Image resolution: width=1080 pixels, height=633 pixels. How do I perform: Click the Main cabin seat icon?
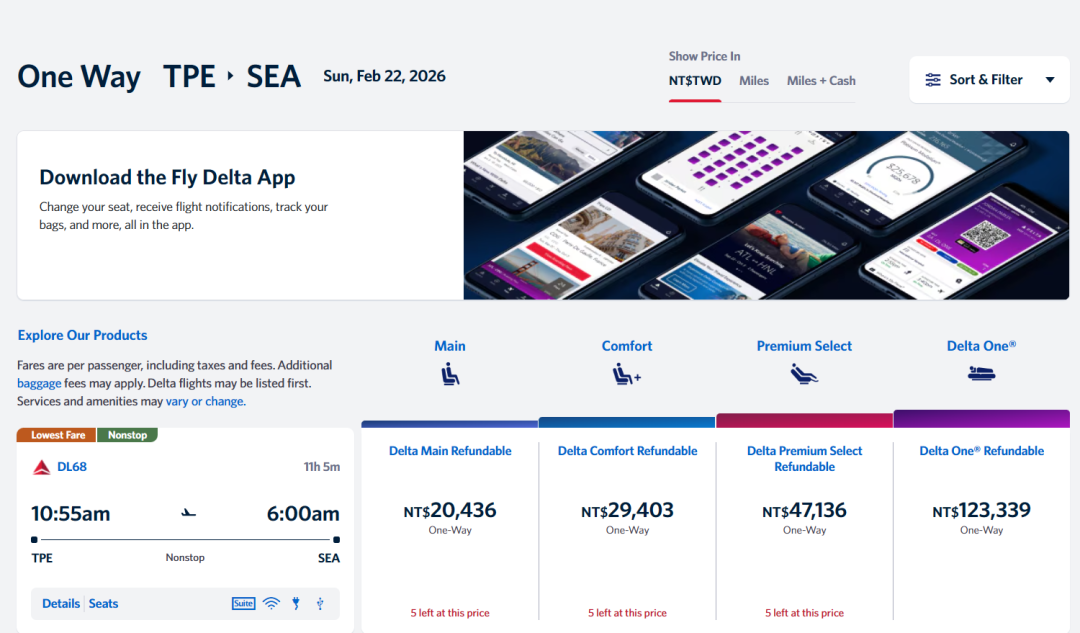(450, 375)
